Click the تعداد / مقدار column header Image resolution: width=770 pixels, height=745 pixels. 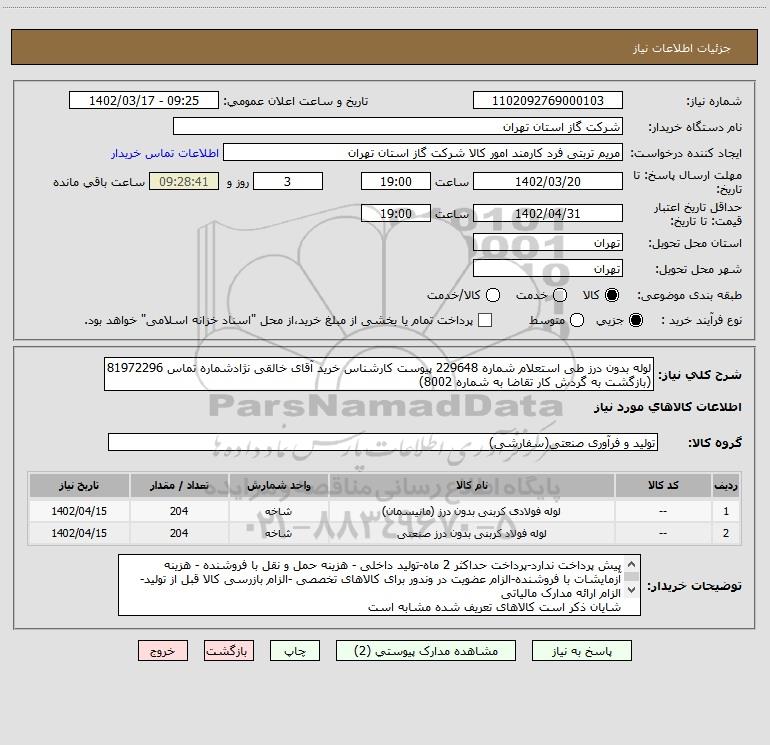point(179,485)
